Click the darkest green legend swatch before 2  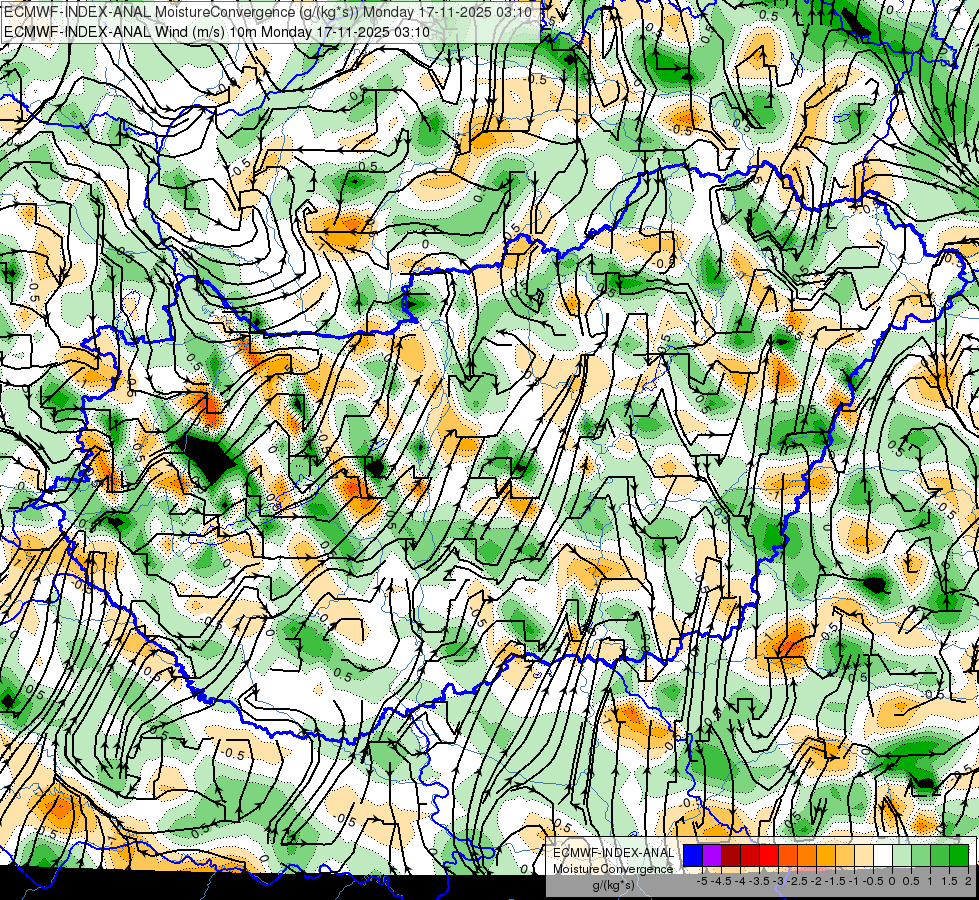(959, 855)
